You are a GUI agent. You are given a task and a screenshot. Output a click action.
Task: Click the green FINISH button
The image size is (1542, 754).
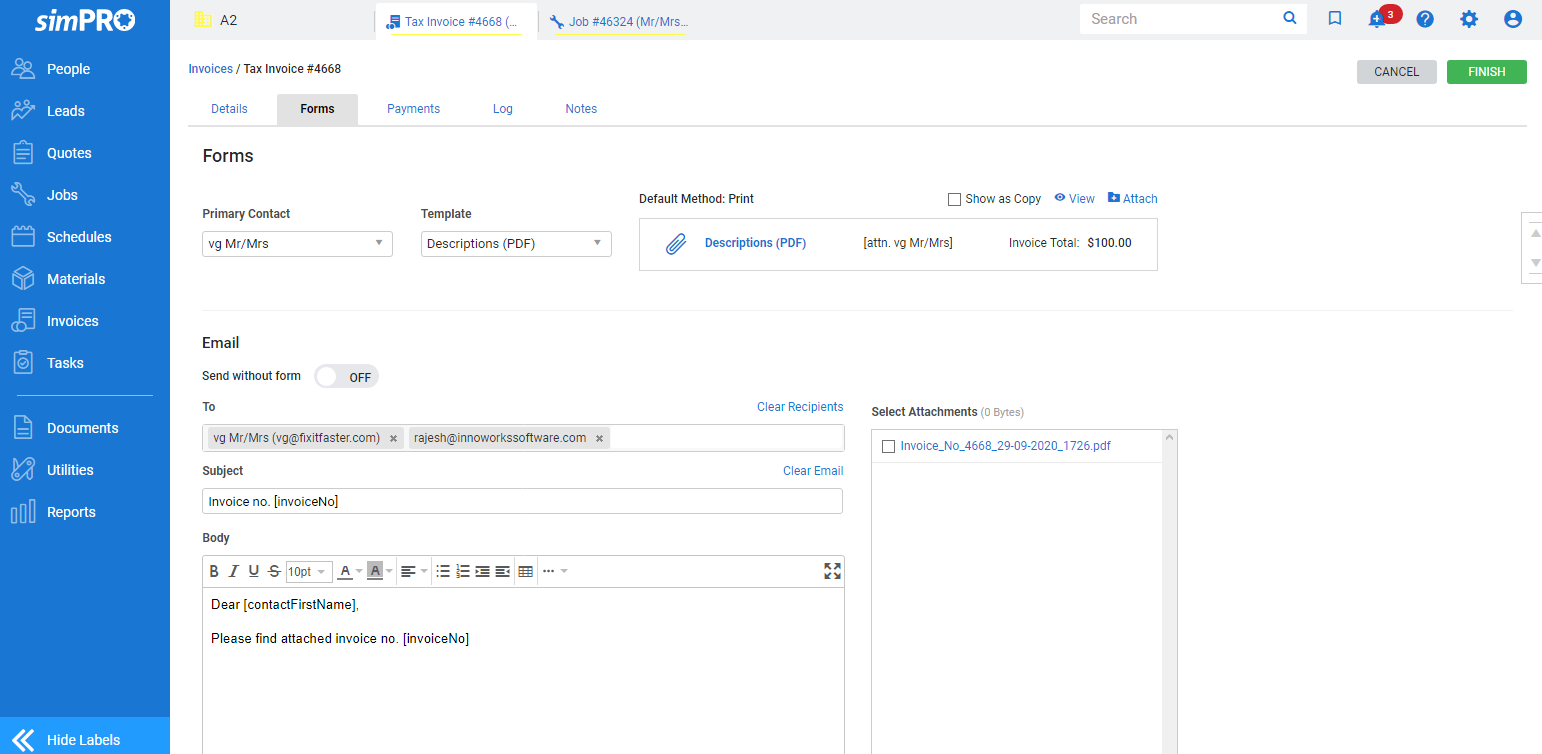click(x=1486, y=72)
